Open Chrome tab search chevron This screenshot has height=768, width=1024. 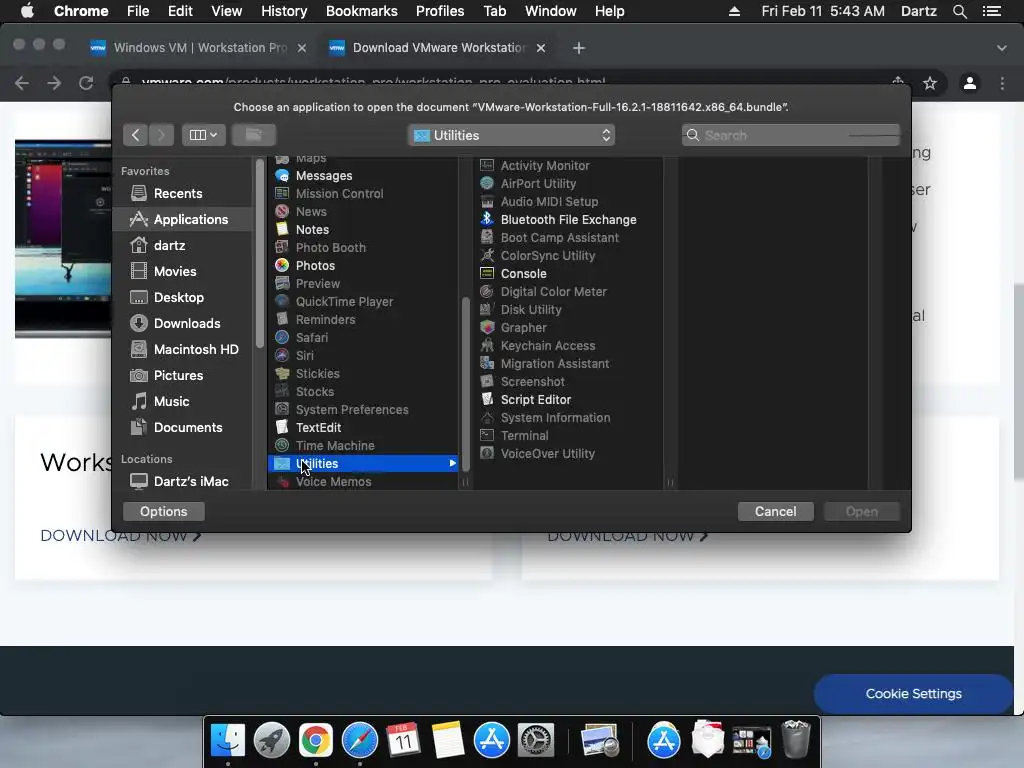[x=1002, y=48]
